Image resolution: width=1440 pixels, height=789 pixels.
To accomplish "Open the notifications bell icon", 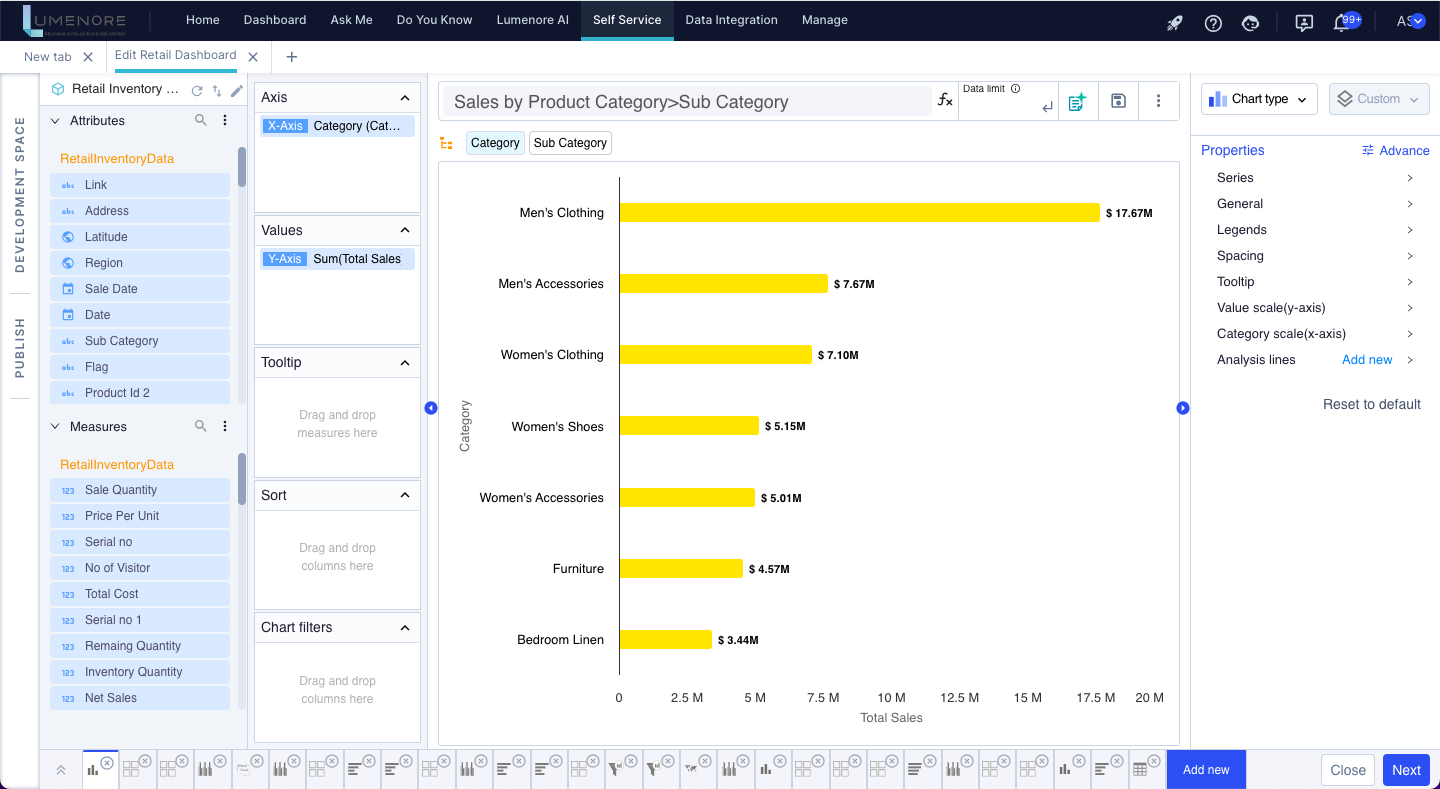I will [x=1342, y=22].
